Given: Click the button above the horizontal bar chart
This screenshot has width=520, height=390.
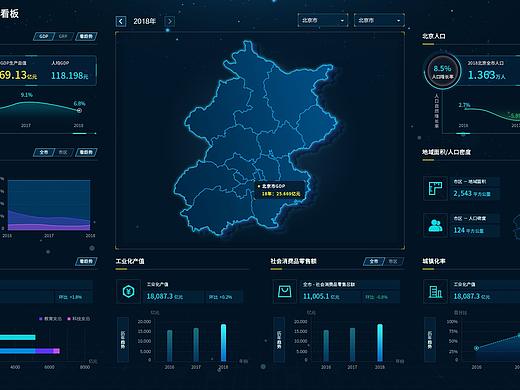Looking at the screenshot, I should pyautogui.click(x=86, y=261).
